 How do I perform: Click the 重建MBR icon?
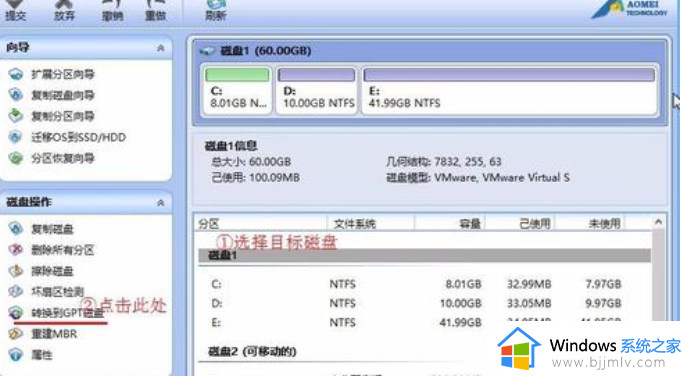(x=16, y=334)
